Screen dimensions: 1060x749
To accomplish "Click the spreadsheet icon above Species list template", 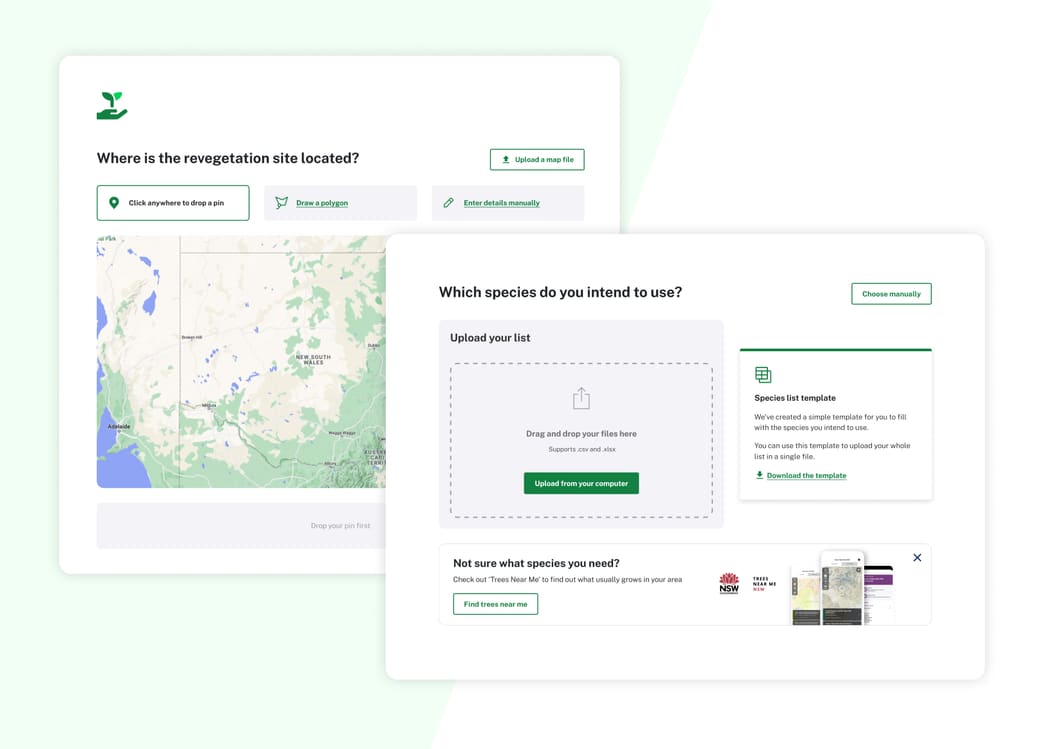I will (763, 373).
